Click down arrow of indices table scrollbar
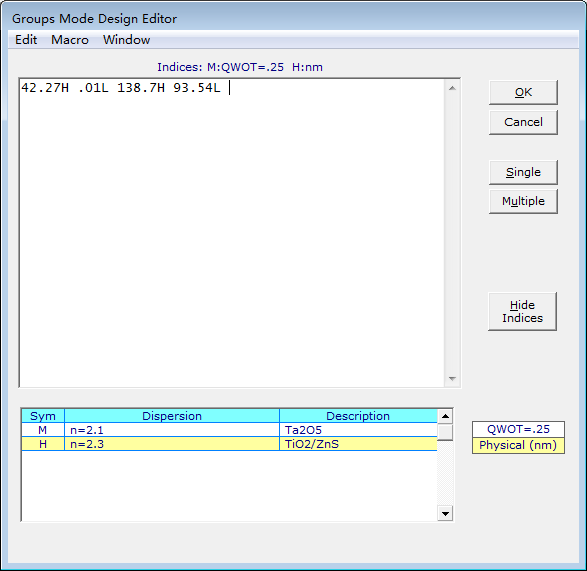587x571 pixels. point(445,513)
